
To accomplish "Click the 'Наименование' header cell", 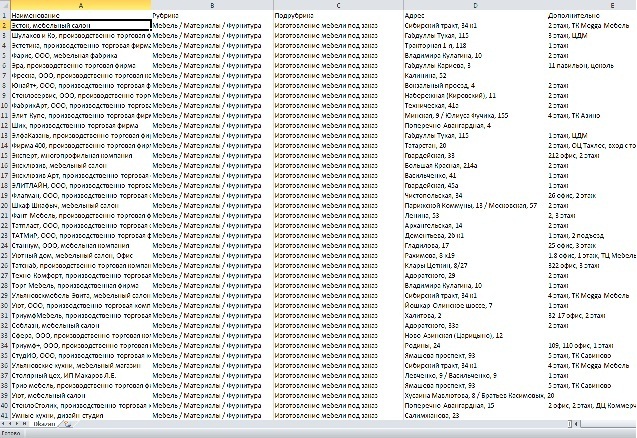I will click(81, 15).
